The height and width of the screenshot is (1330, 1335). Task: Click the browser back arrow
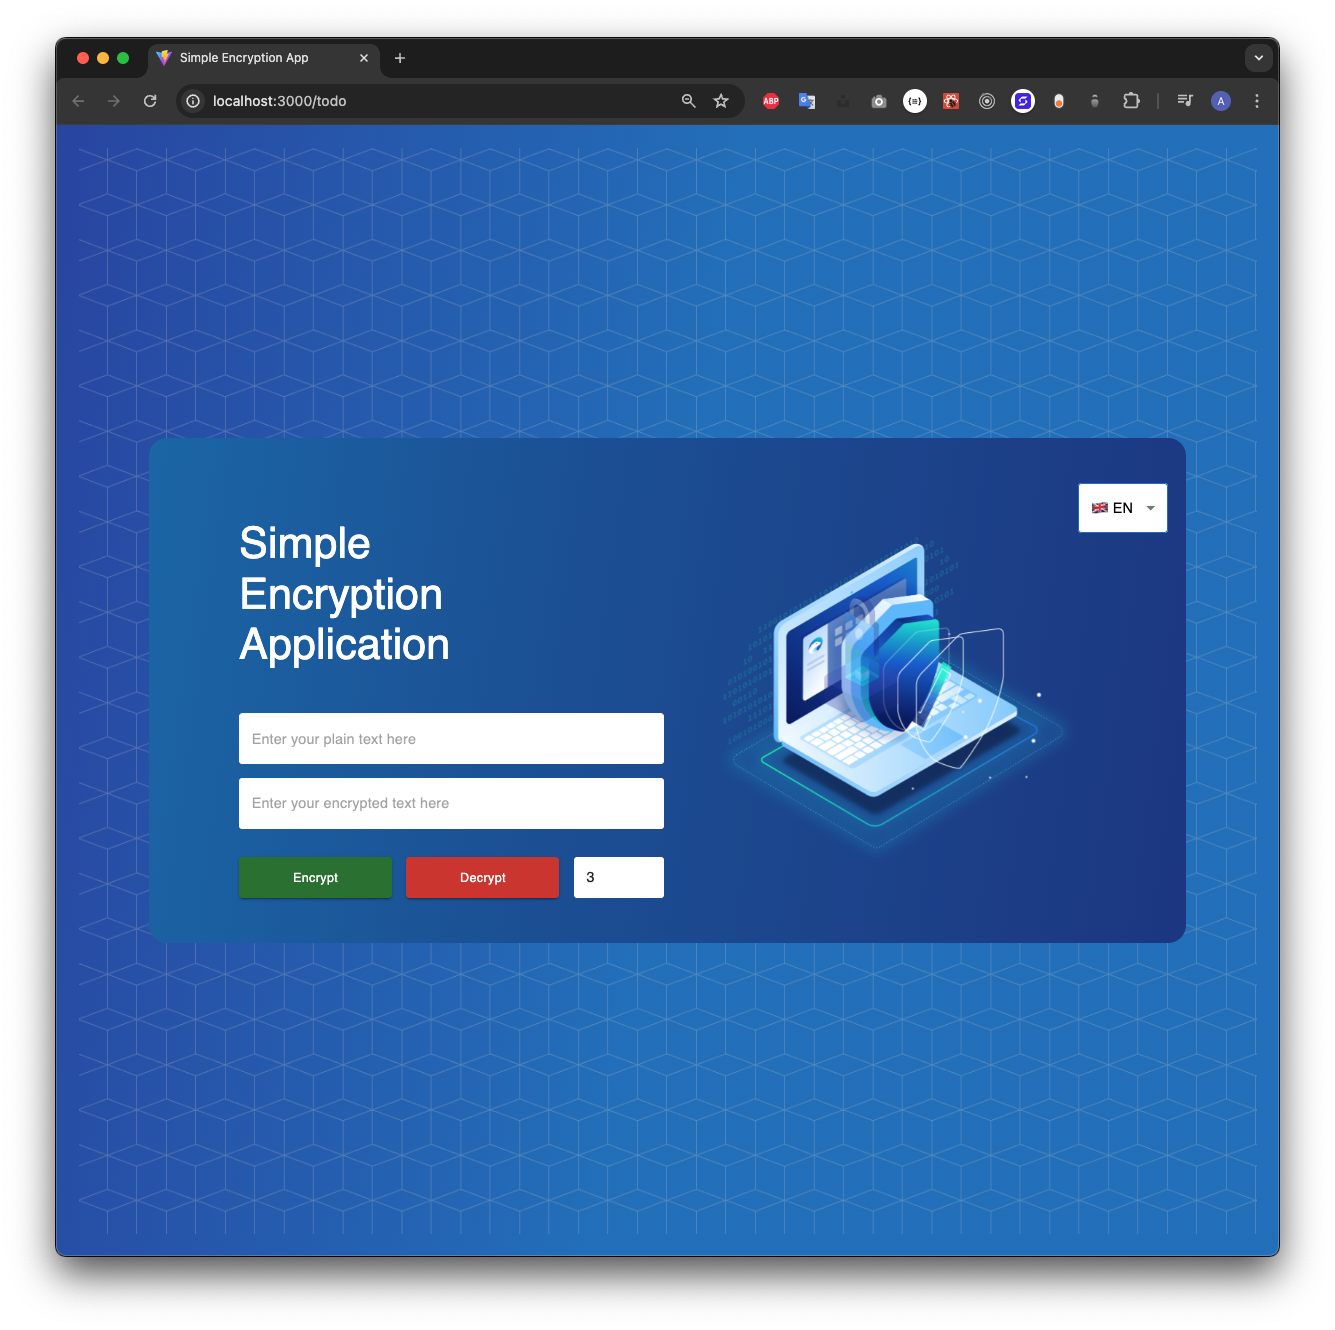point(78,101)
